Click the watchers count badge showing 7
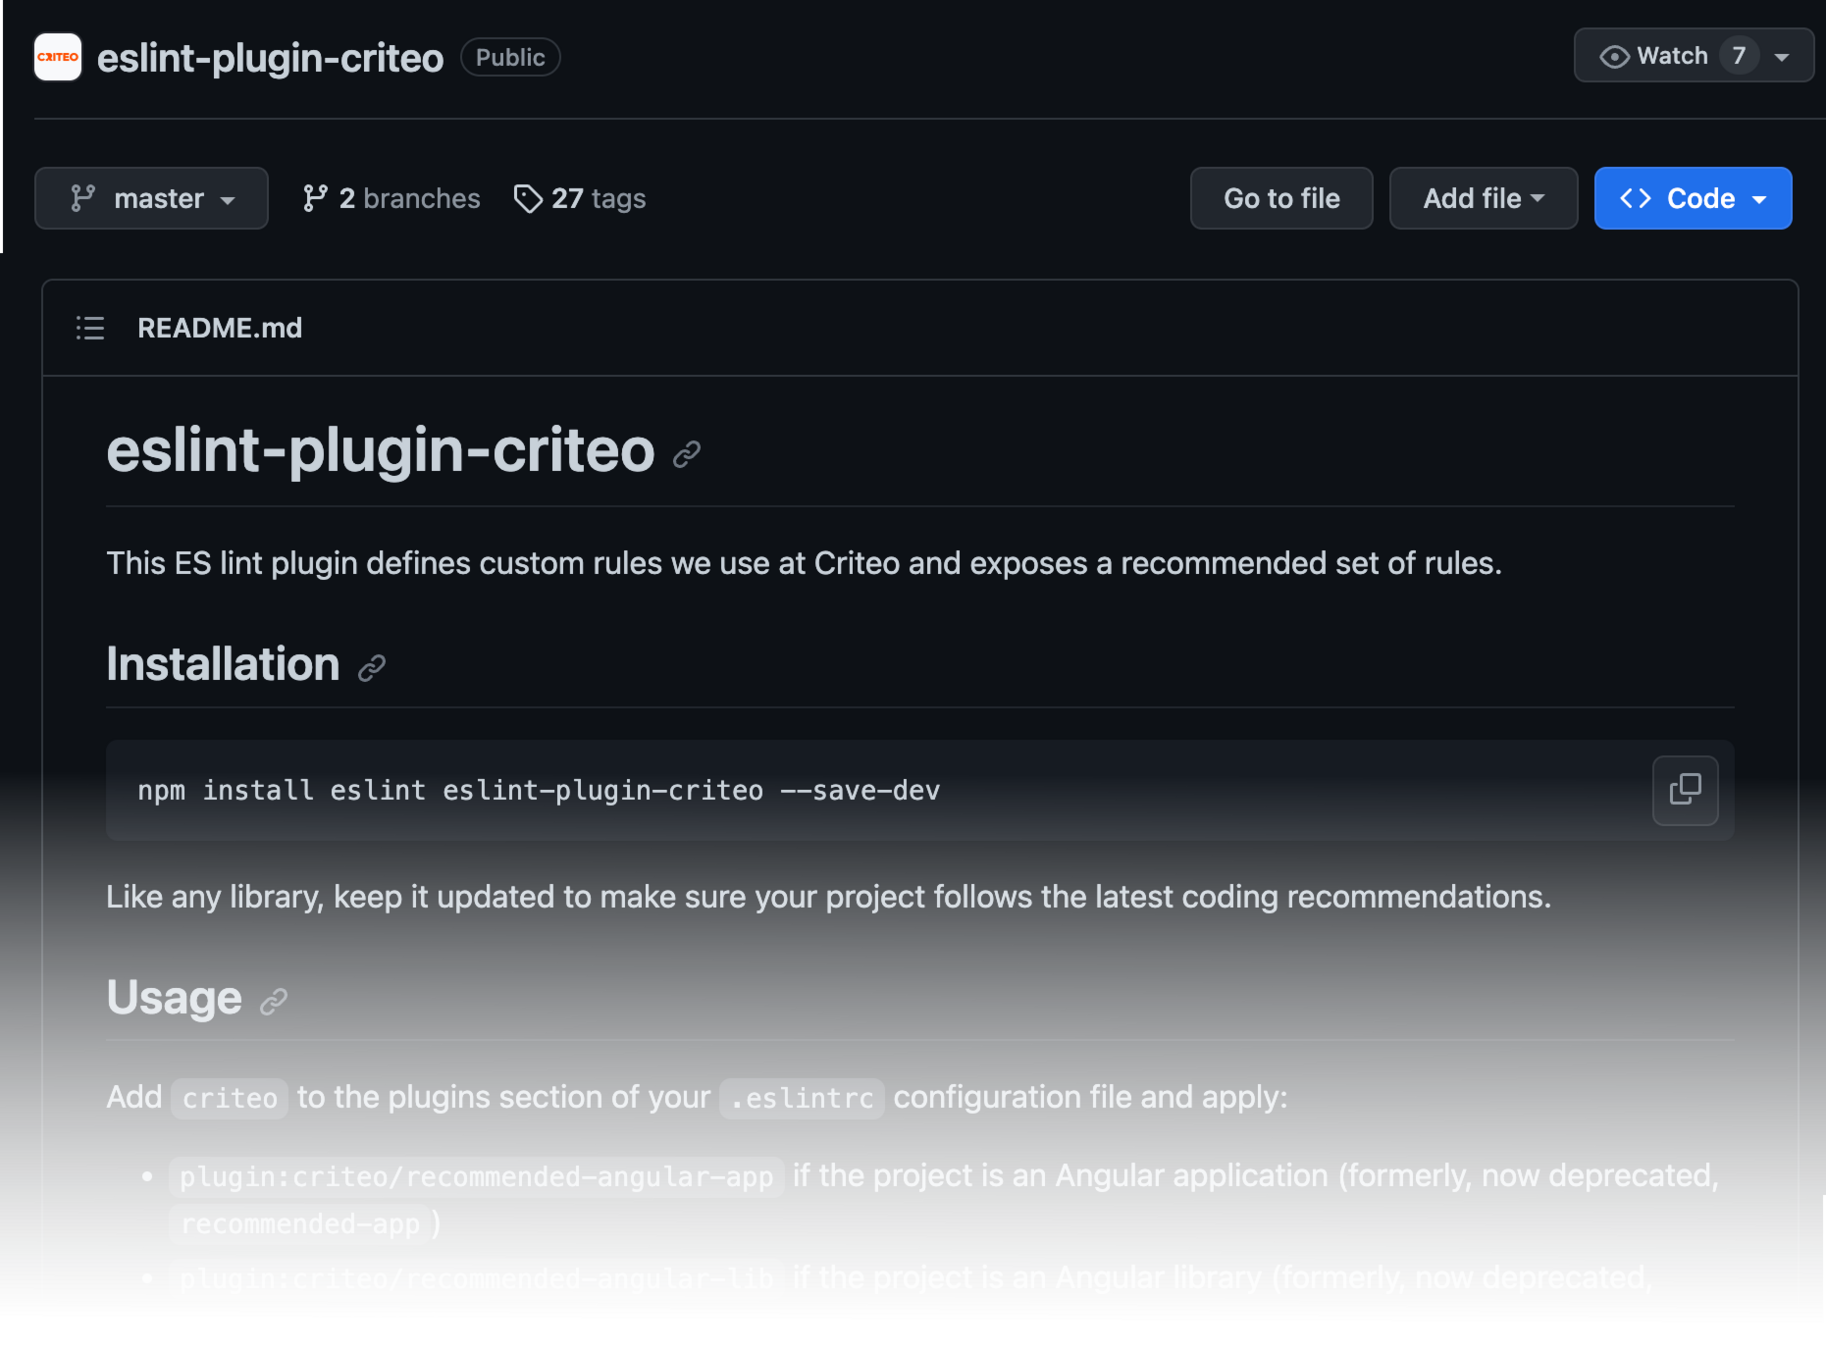Image resolution: width=1826 pixels, height=1350 pixels. pos(1739,56)
